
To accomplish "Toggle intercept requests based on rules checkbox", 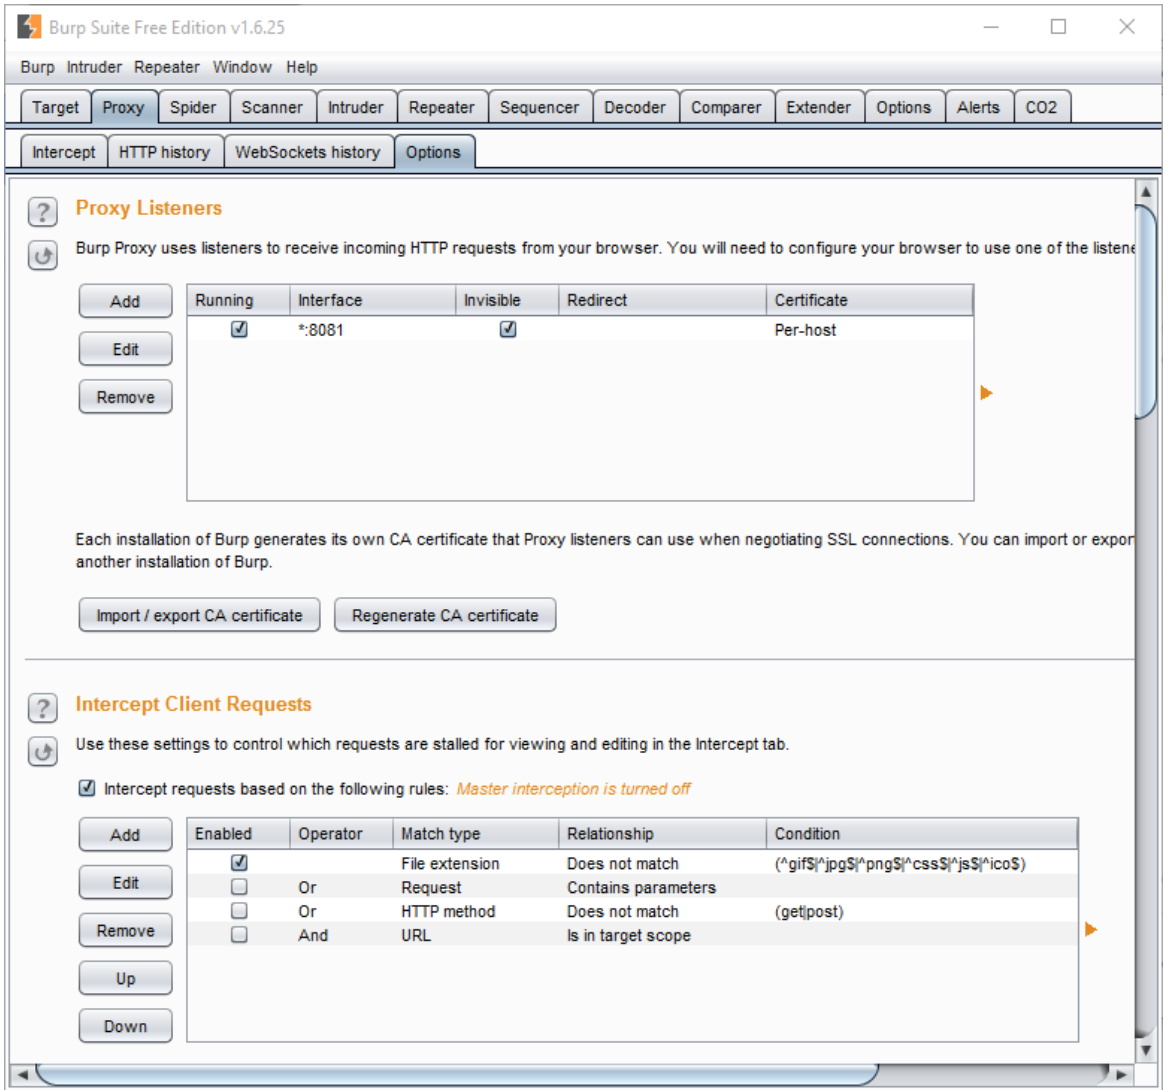I will pyautogui.click(x=87, y=788).
